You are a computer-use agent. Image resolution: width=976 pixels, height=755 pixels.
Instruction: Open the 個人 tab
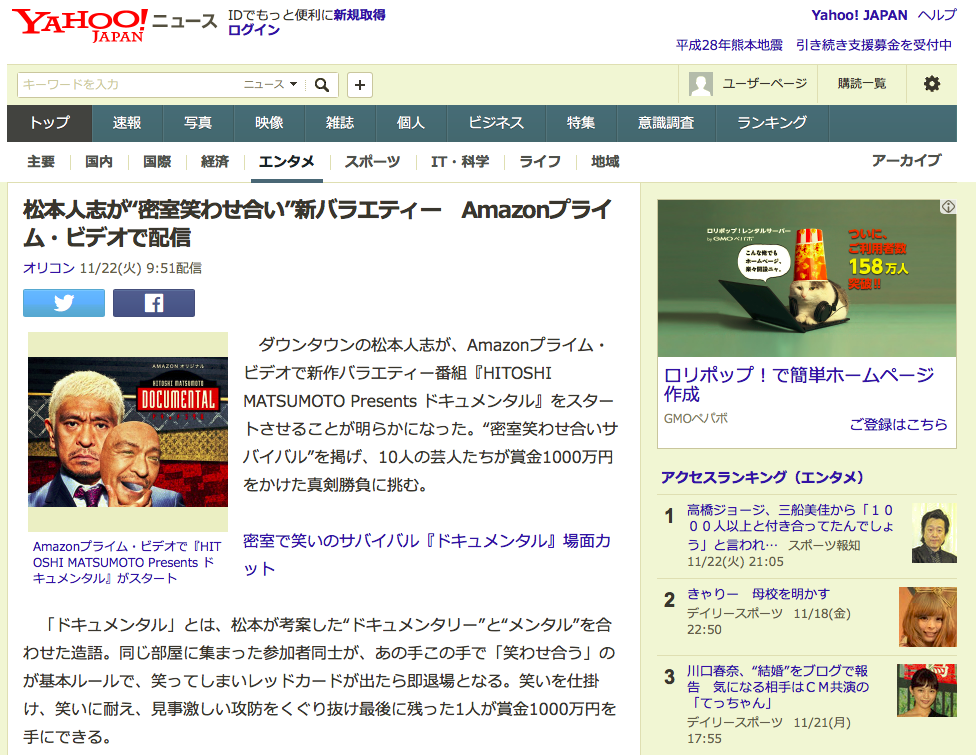(x=411, y=123)
